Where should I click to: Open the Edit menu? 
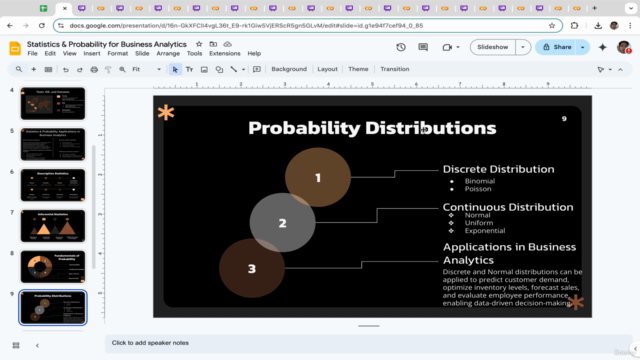click(50, 53)
